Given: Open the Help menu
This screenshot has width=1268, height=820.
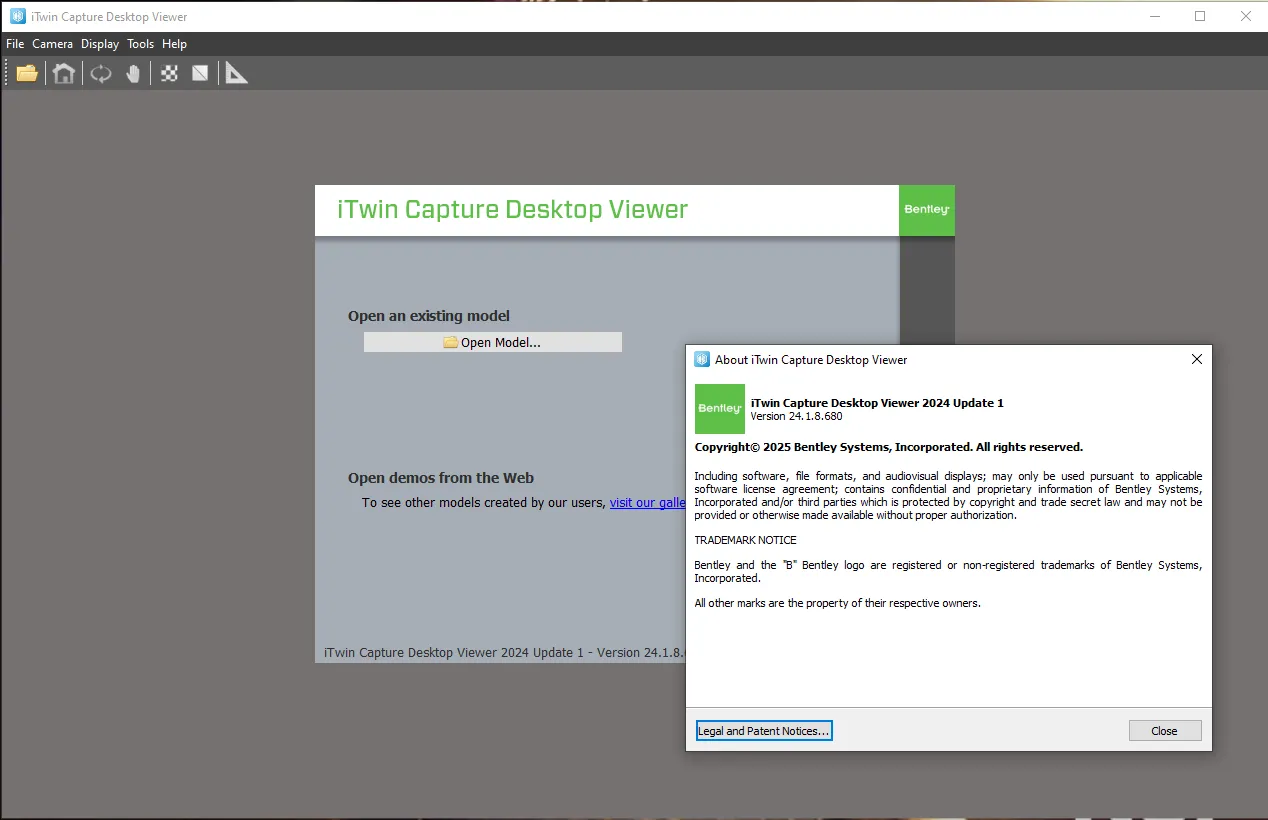Looking at the screenshot, I should pyautogui.click(x=175, y=44).
